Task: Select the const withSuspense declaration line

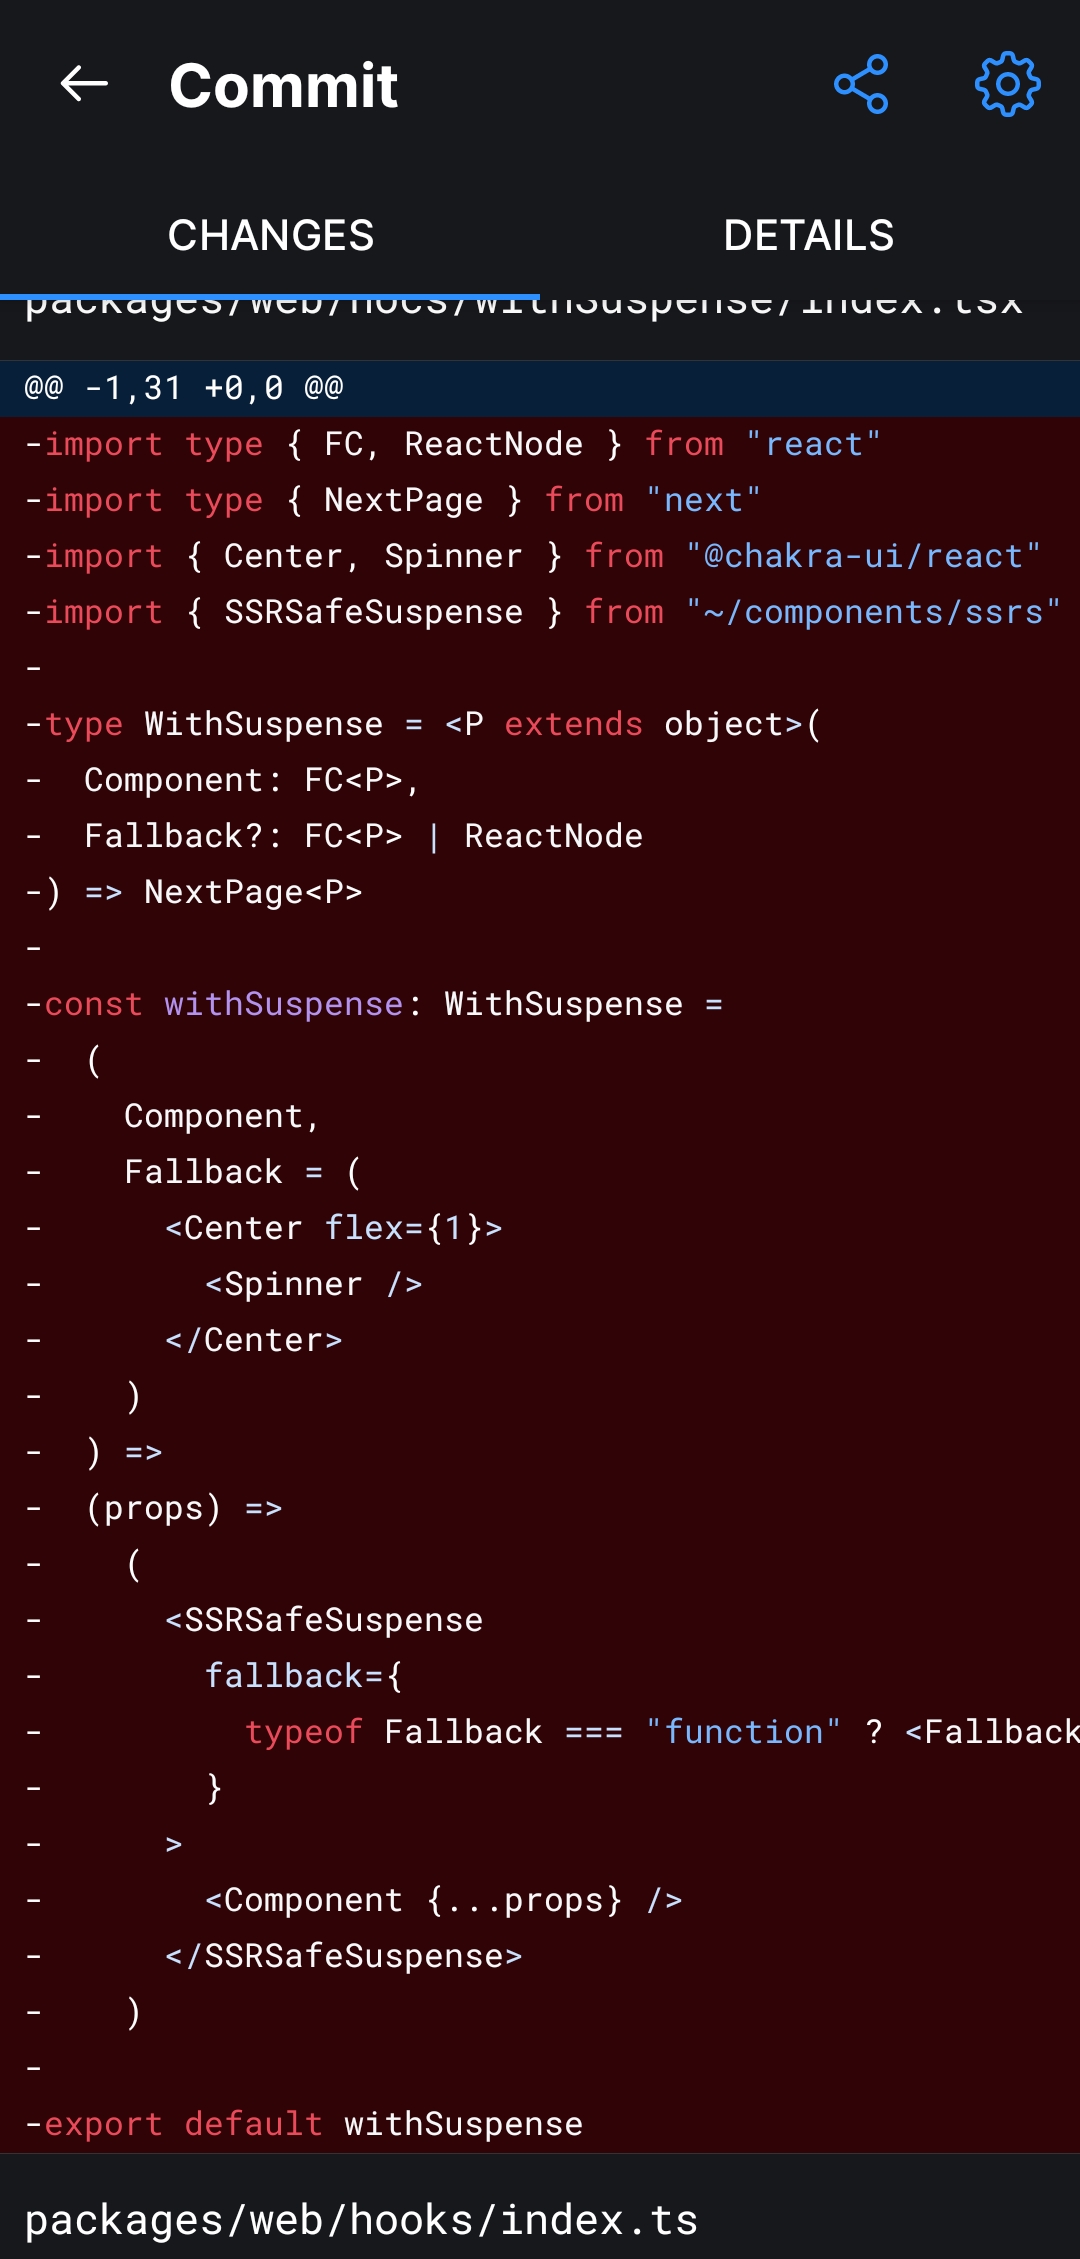Action: click(x=375, y=1003)
